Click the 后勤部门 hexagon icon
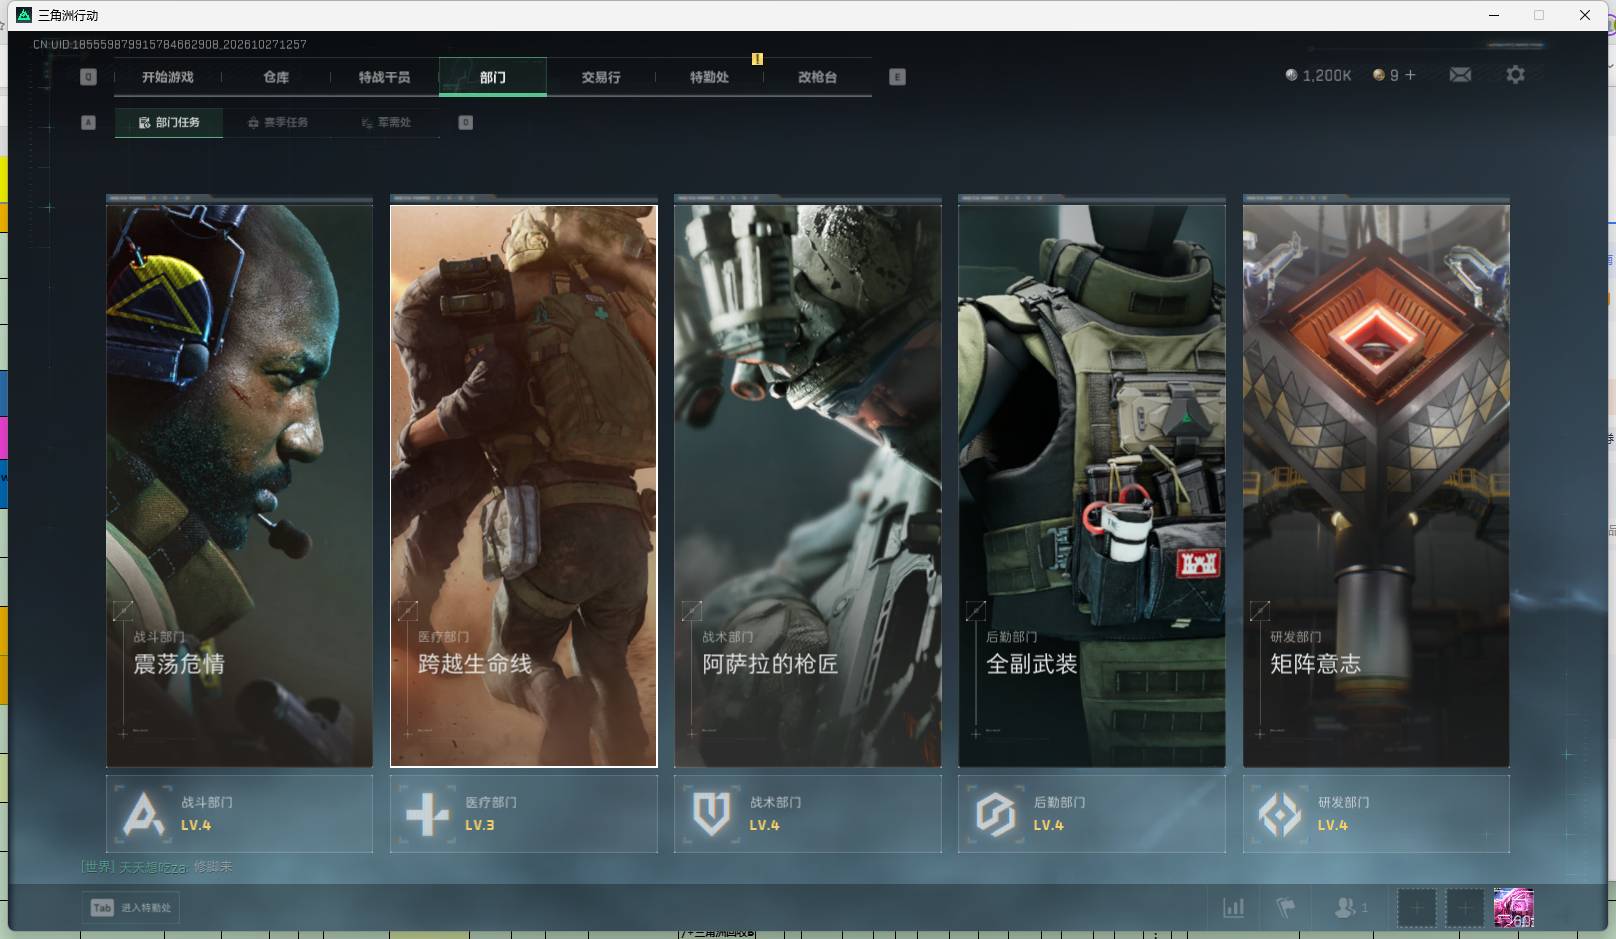The image size is (1616, 939). (995, 814)
